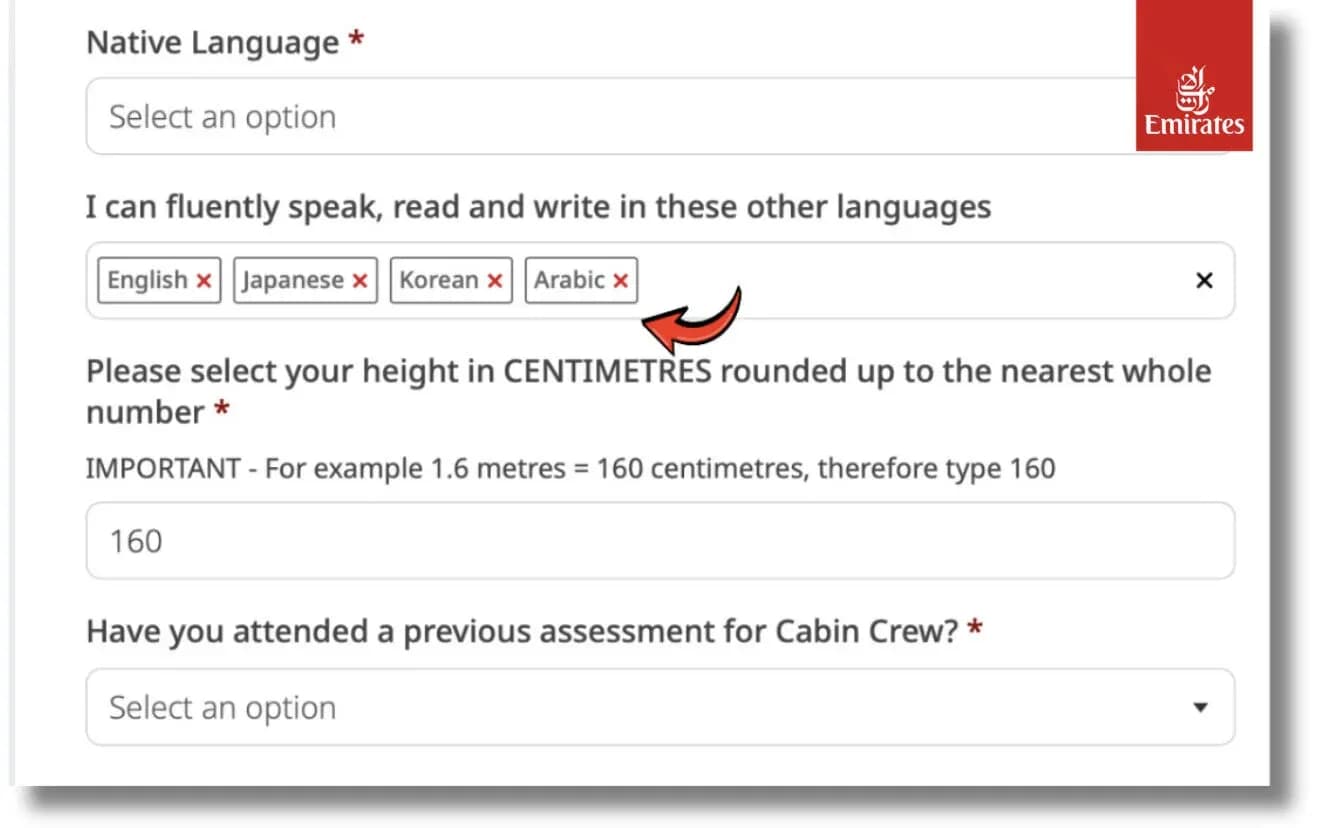Image resolution: width=1334 pixels, height=828 pixels.
Task: Click the English tag label
Action: (147, 281)
